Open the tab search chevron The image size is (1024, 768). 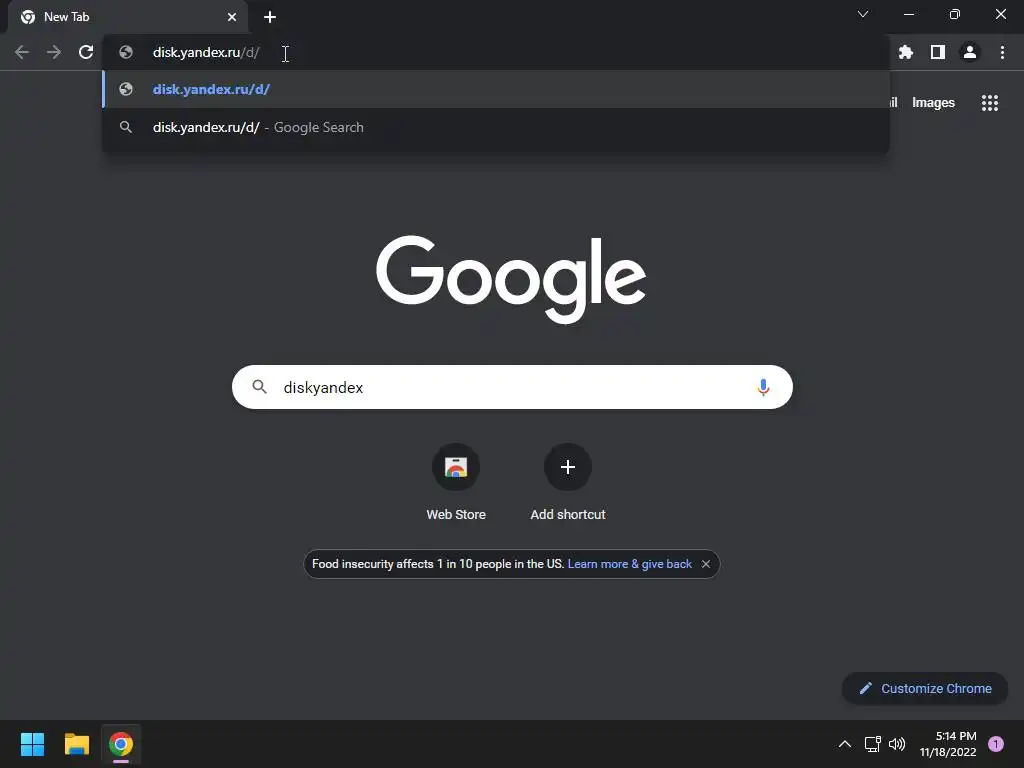coord(863,14)
